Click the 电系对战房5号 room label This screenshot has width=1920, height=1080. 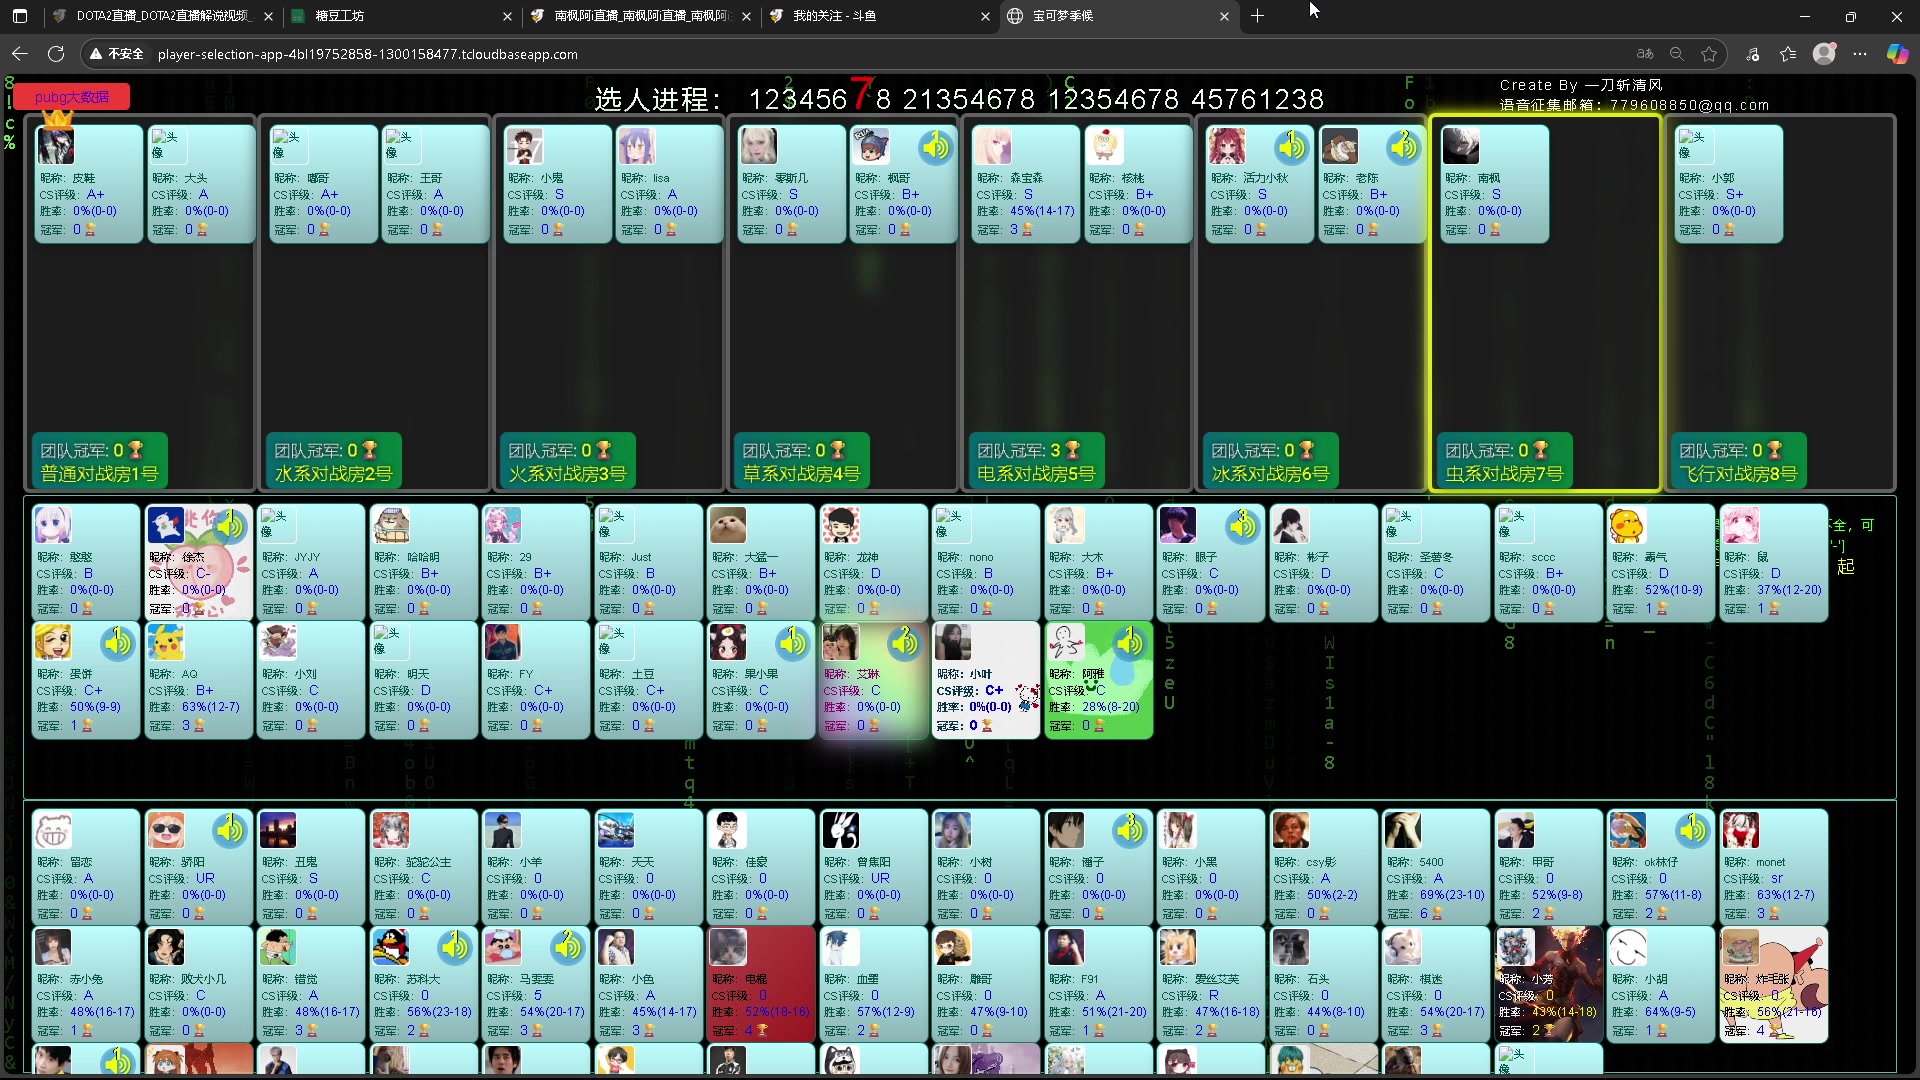(x=1036, y=474)
